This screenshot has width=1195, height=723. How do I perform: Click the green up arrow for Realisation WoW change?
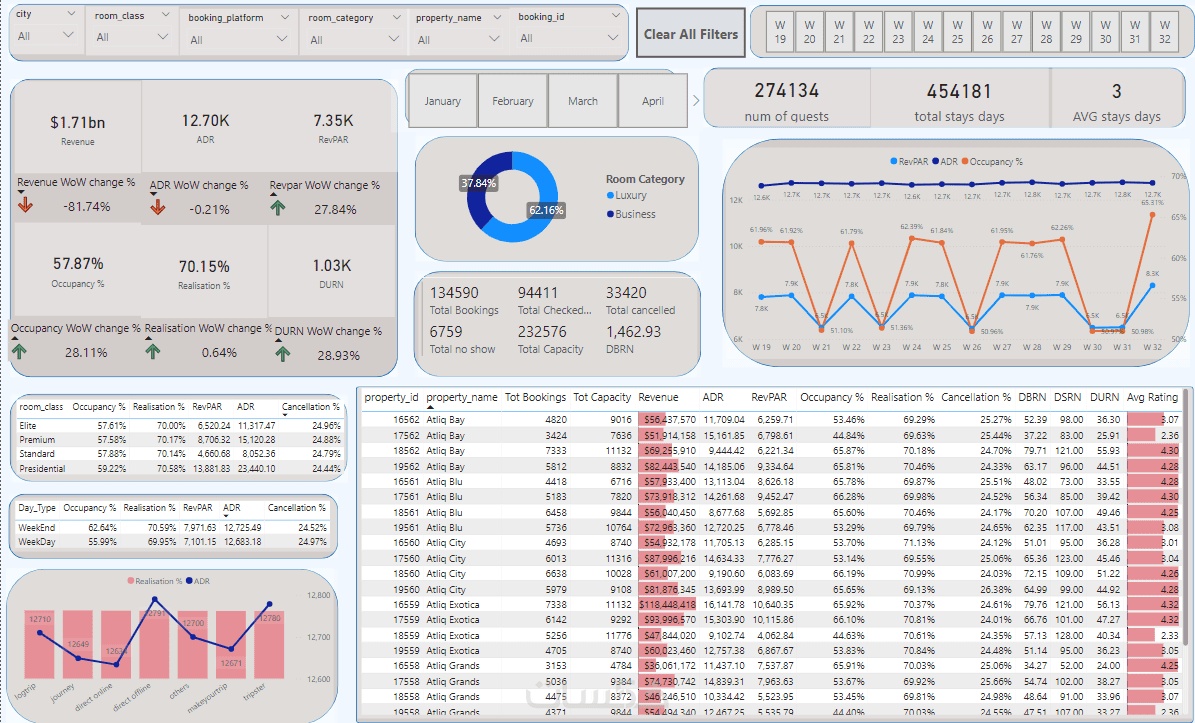point(152,351)
